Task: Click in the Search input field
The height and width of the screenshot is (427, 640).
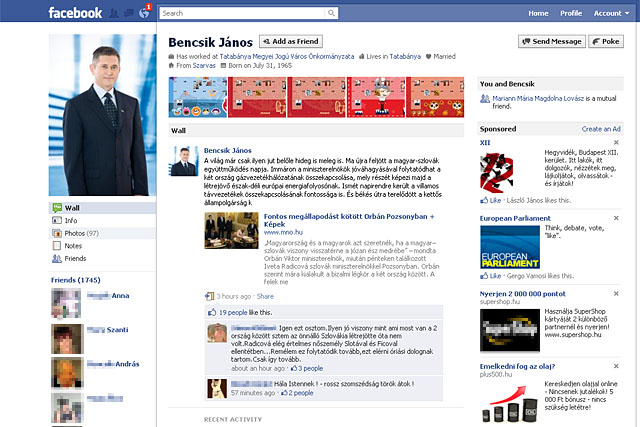Action: click(243, 13)
